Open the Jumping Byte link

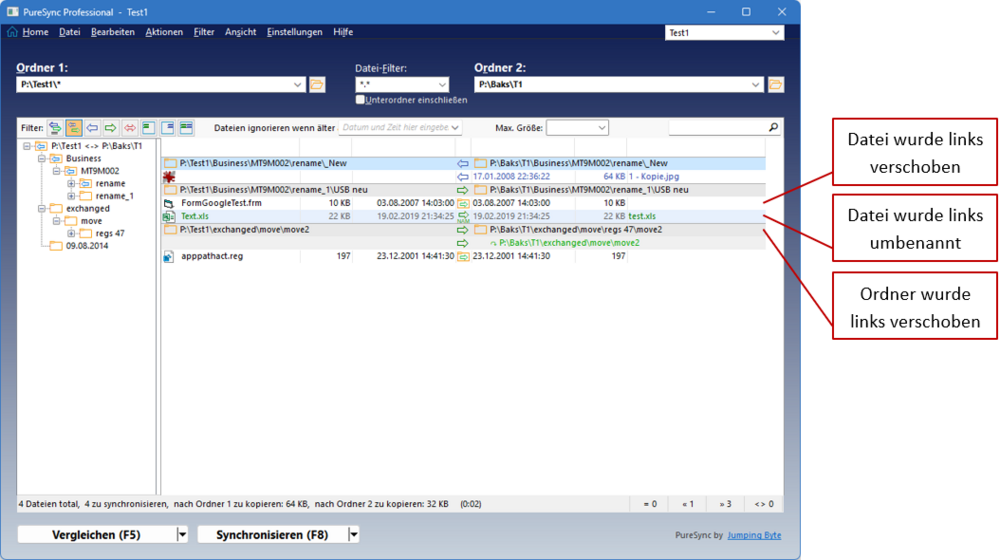754,535
